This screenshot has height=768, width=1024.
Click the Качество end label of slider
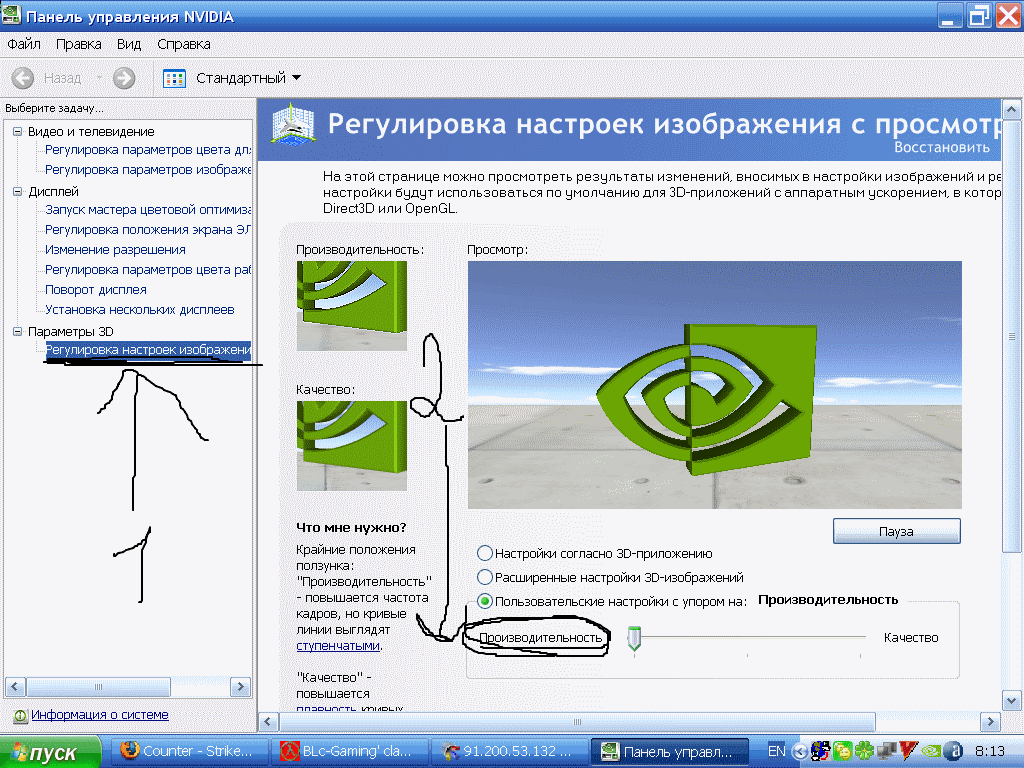(910, 637)
